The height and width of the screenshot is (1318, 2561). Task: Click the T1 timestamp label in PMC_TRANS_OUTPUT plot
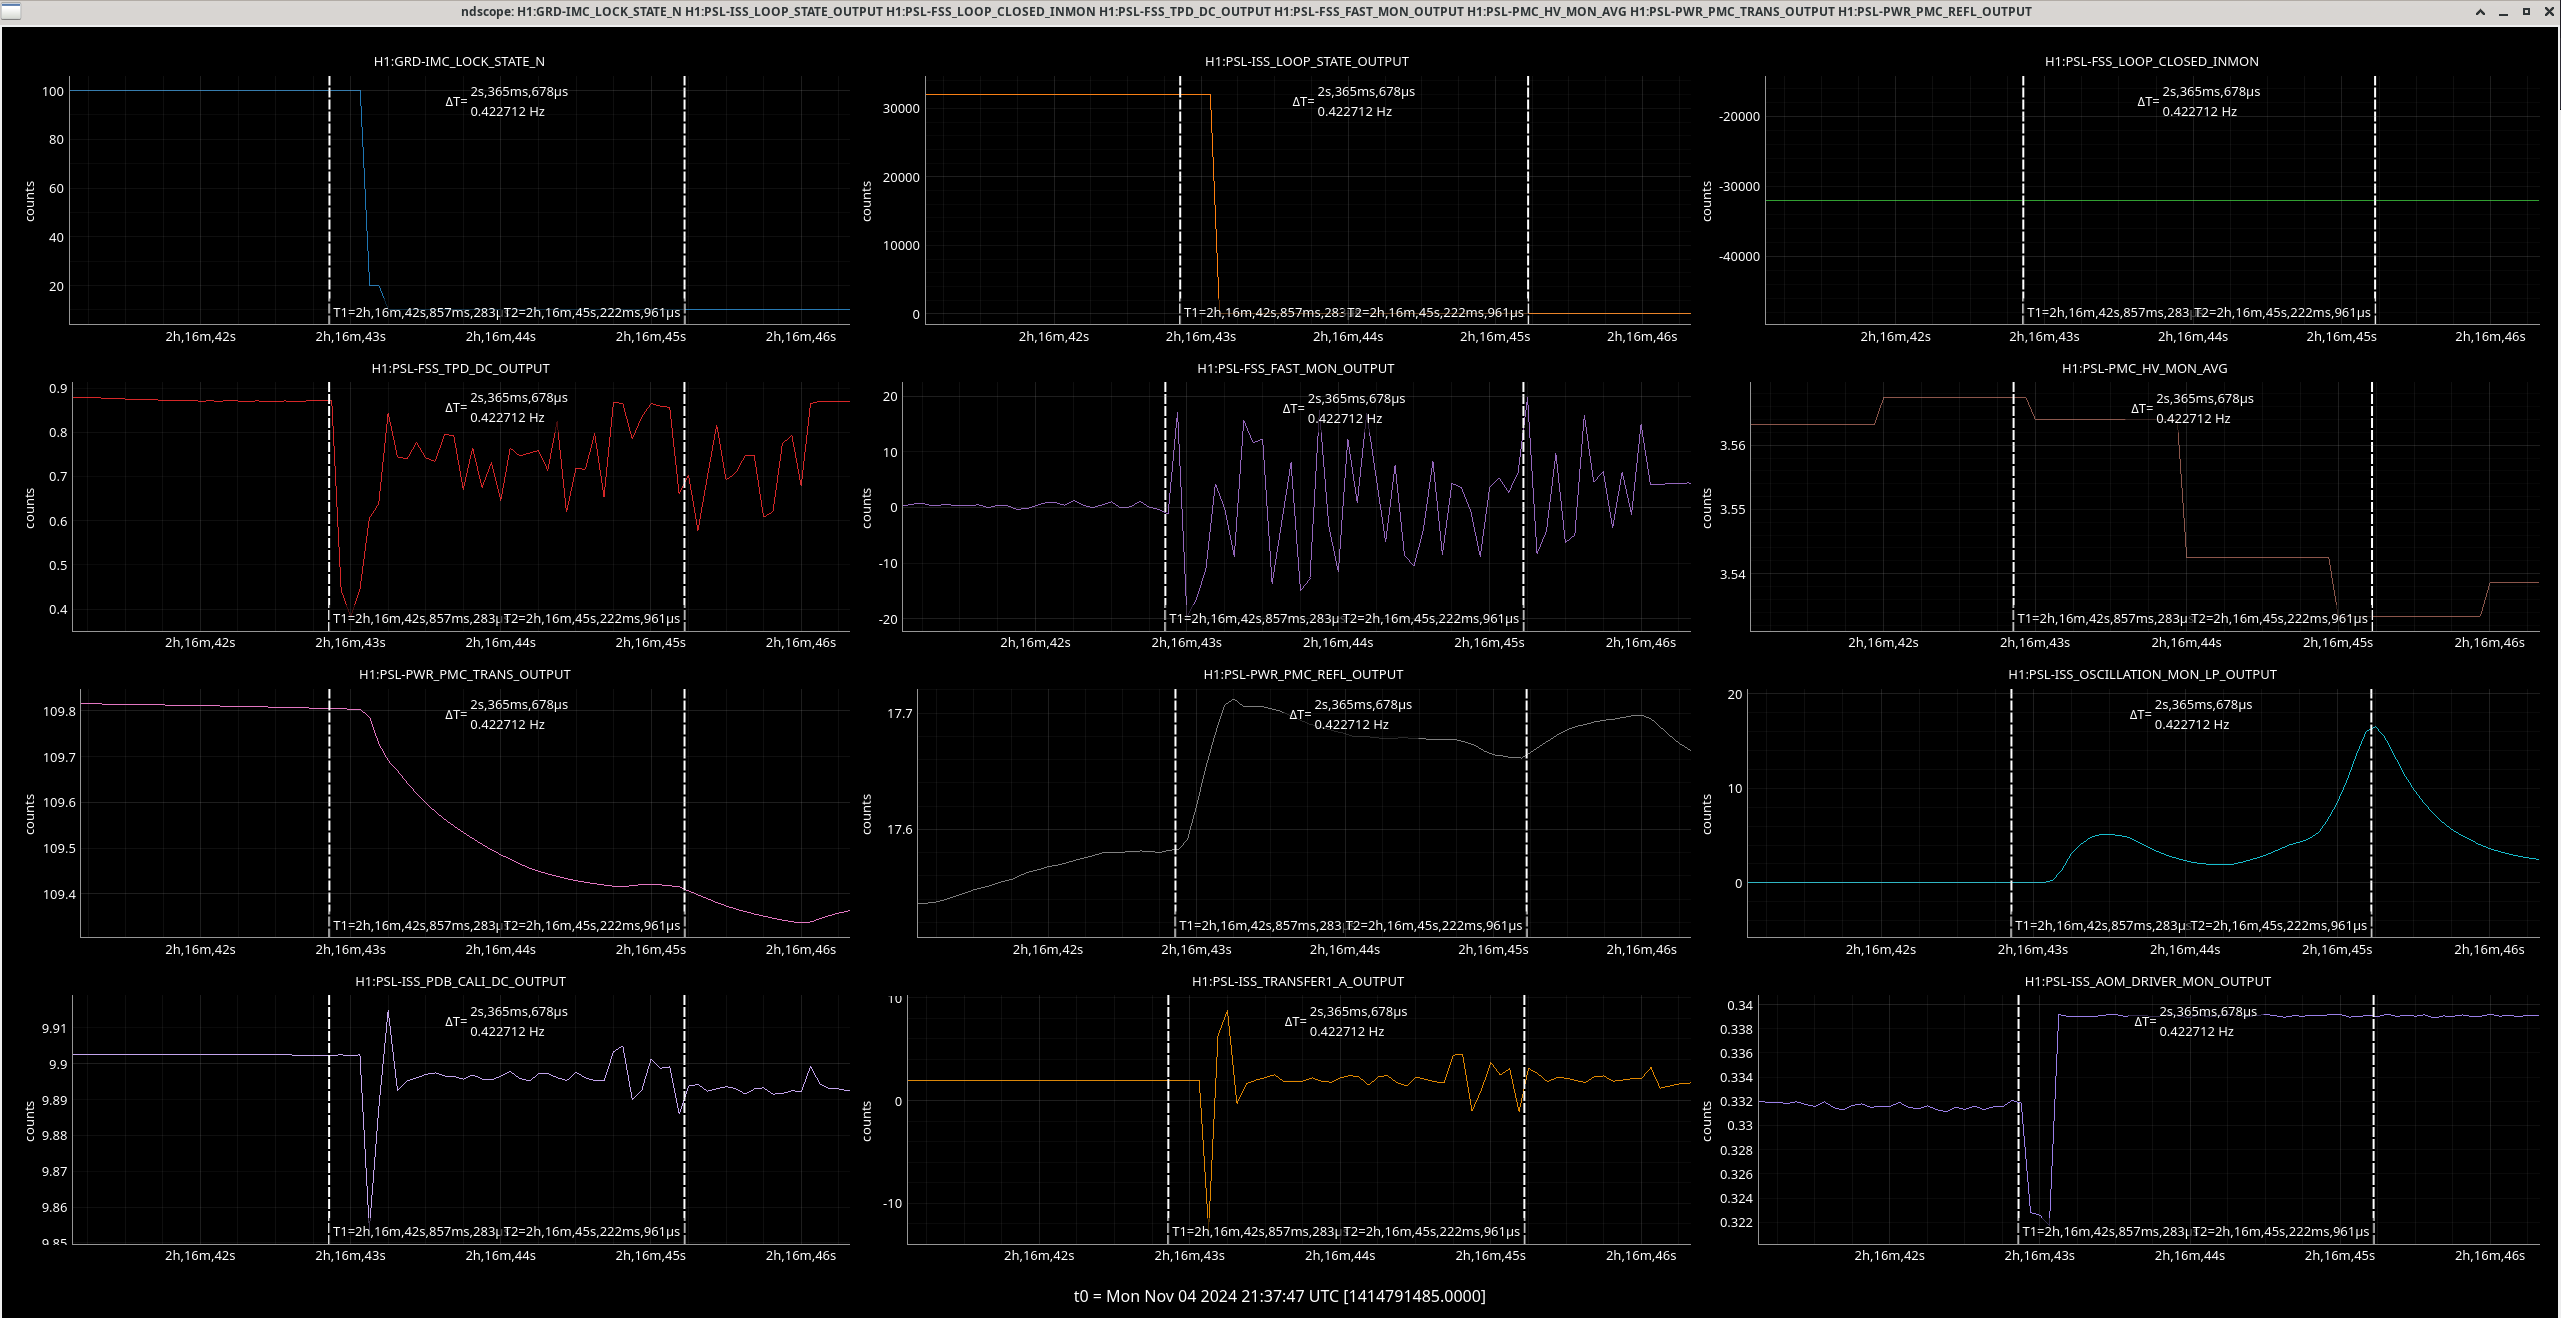pyautogui.click(x=417, y=925)
